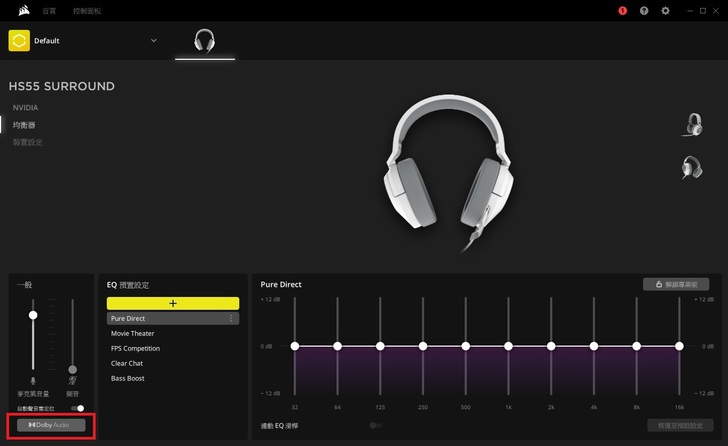The width and height of the screenshot is (728, 446).
Task: Select the NVIDIA section in sidebar
Action: [26, 107]
